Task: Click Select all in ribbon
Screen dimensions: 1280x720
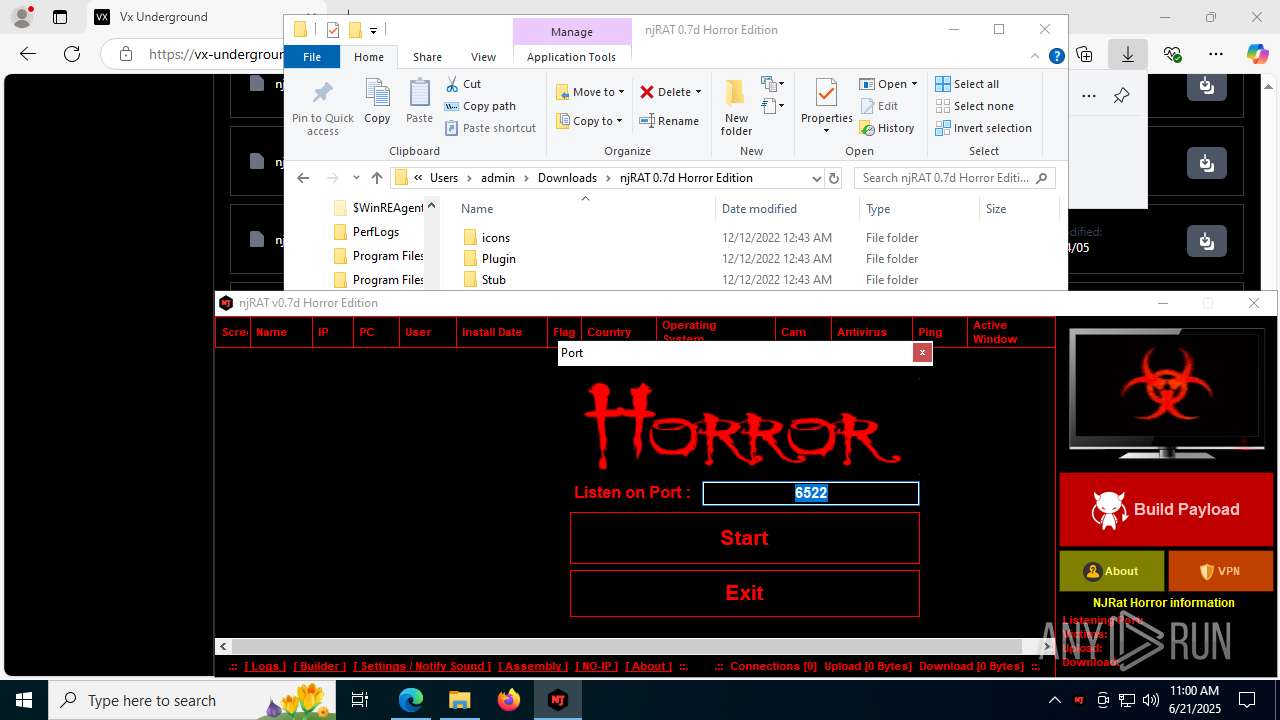Action: click(x=967, y=84)
